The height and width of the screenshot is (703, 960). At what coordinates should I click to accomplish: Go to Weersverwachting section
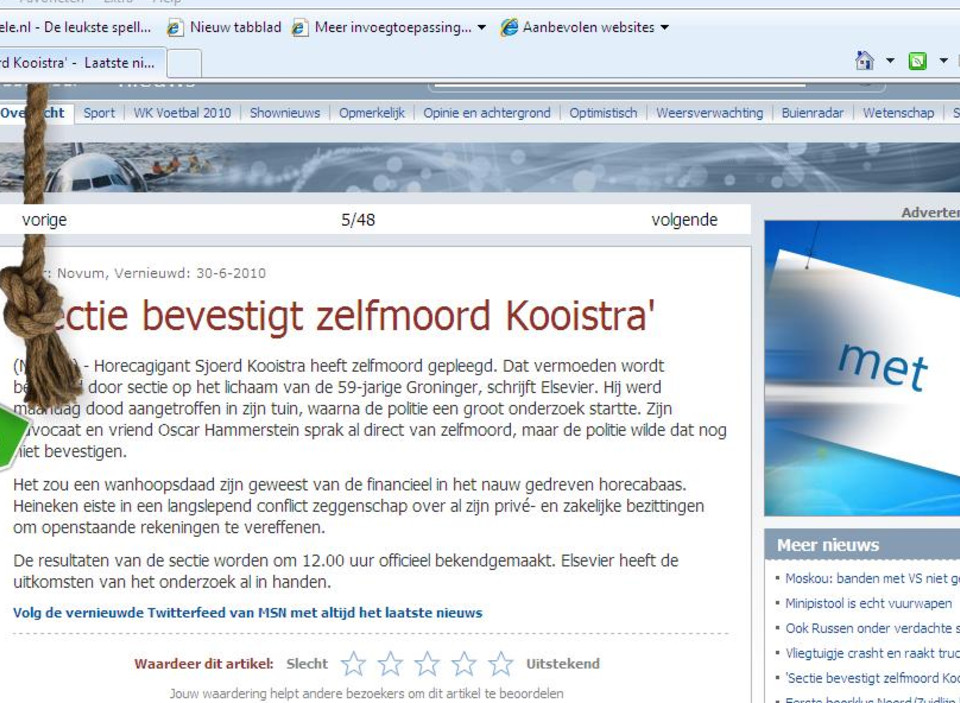710,113
